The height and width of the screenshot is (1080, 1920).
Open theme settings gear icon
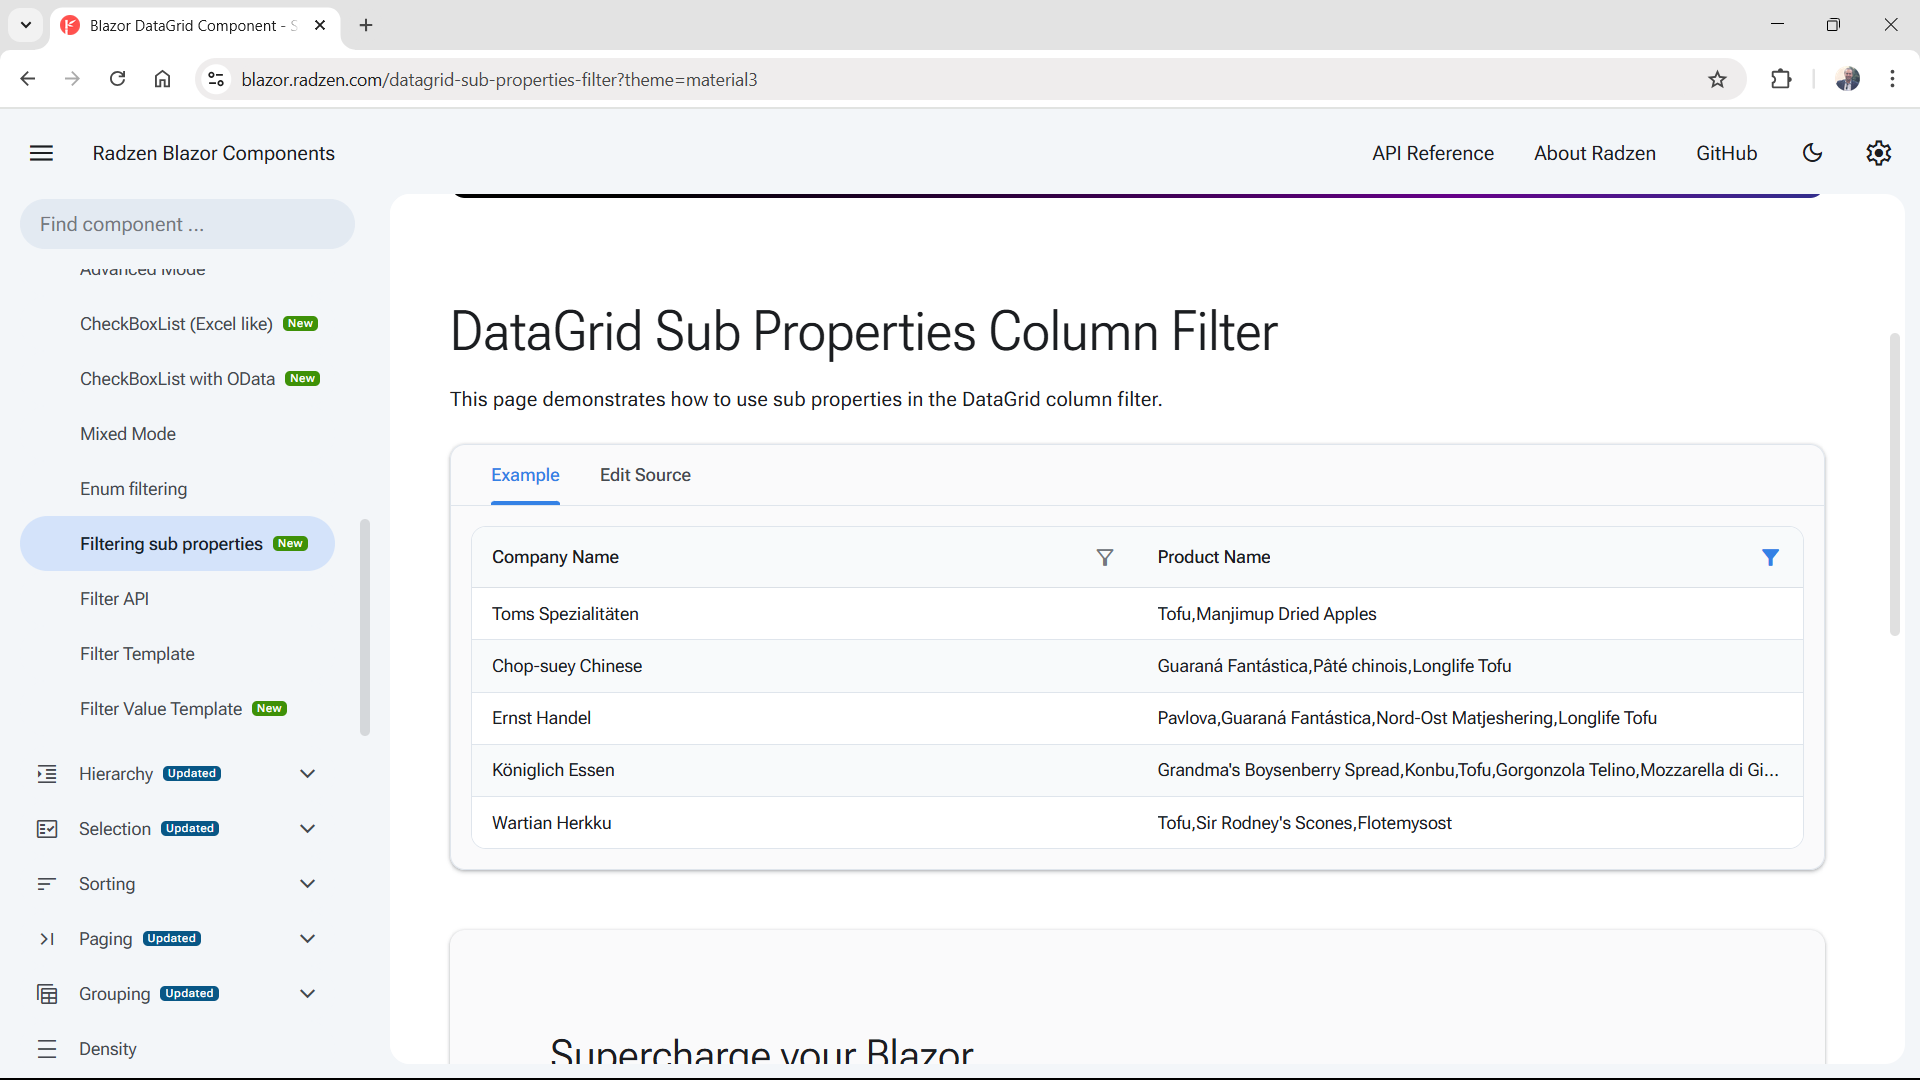1878,153
